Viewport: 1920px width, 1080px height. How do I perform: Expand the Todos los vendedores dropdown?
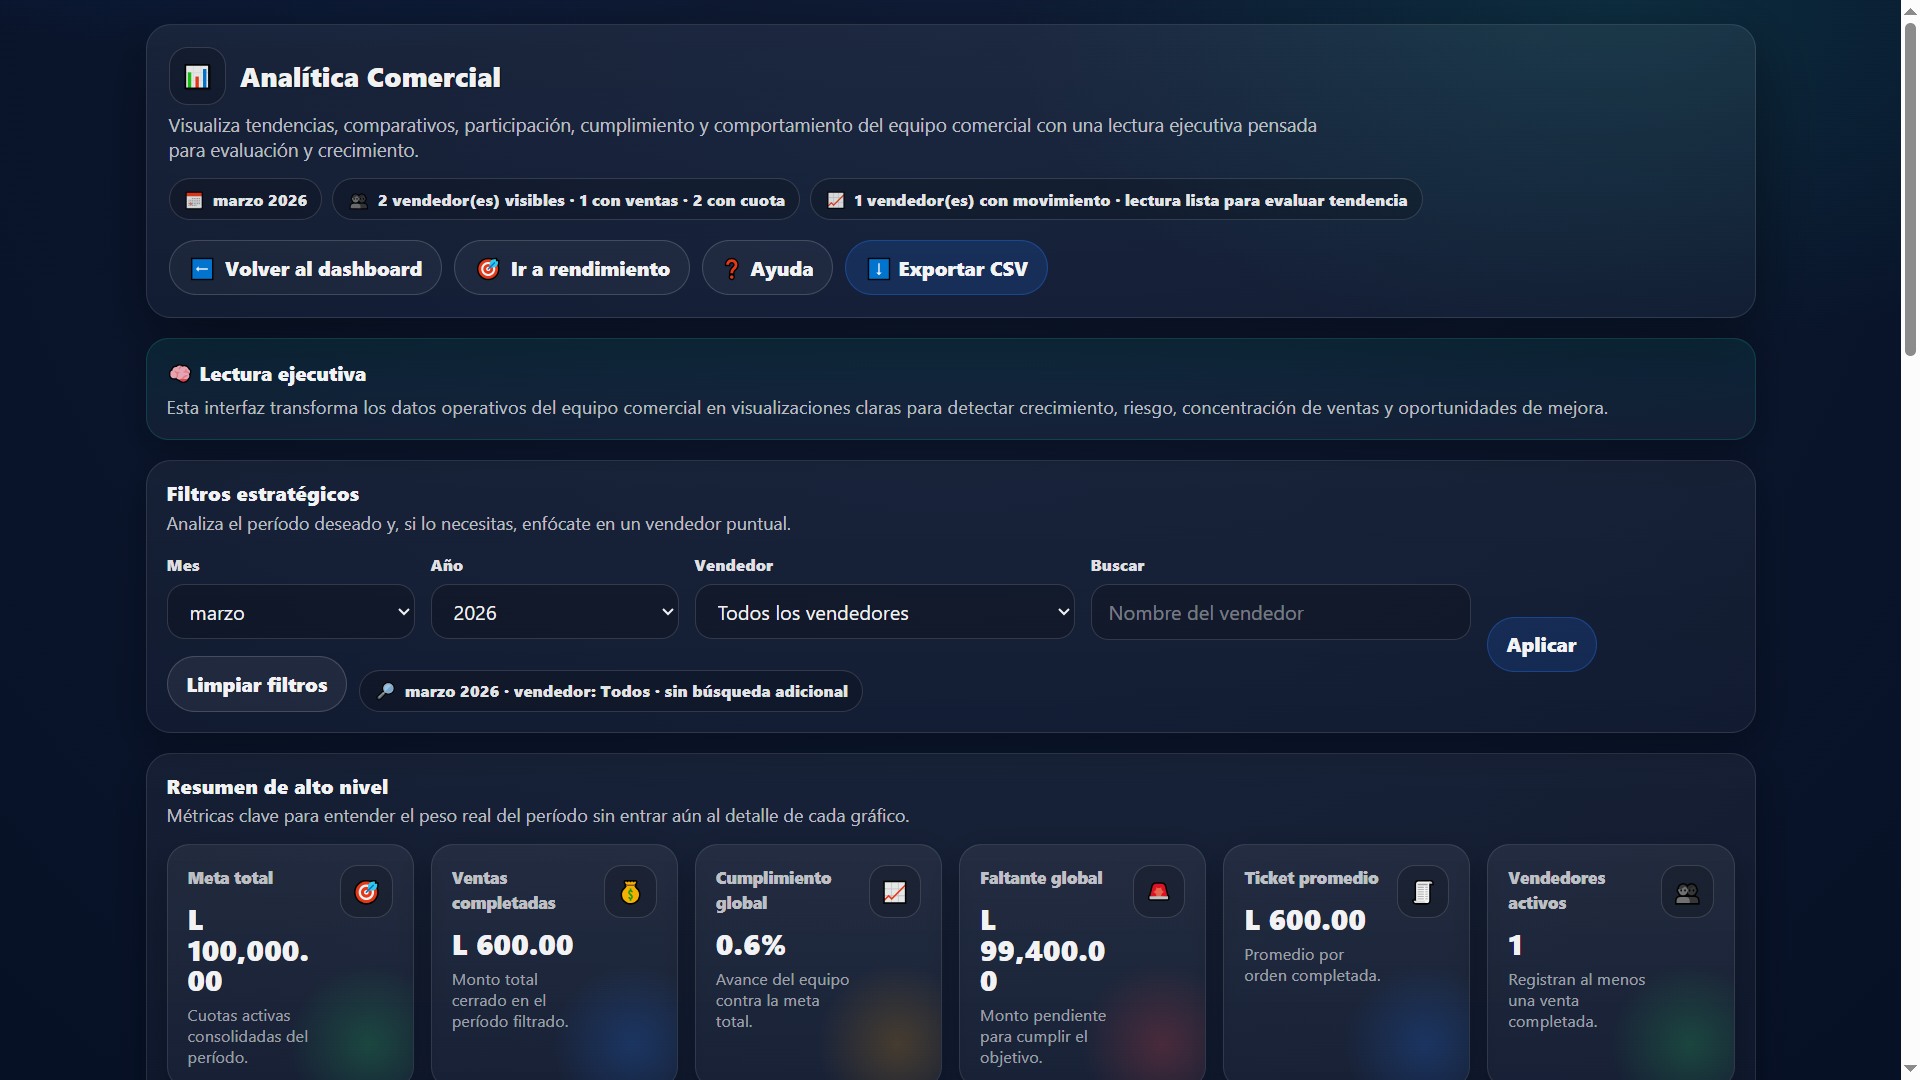[885, 612]
